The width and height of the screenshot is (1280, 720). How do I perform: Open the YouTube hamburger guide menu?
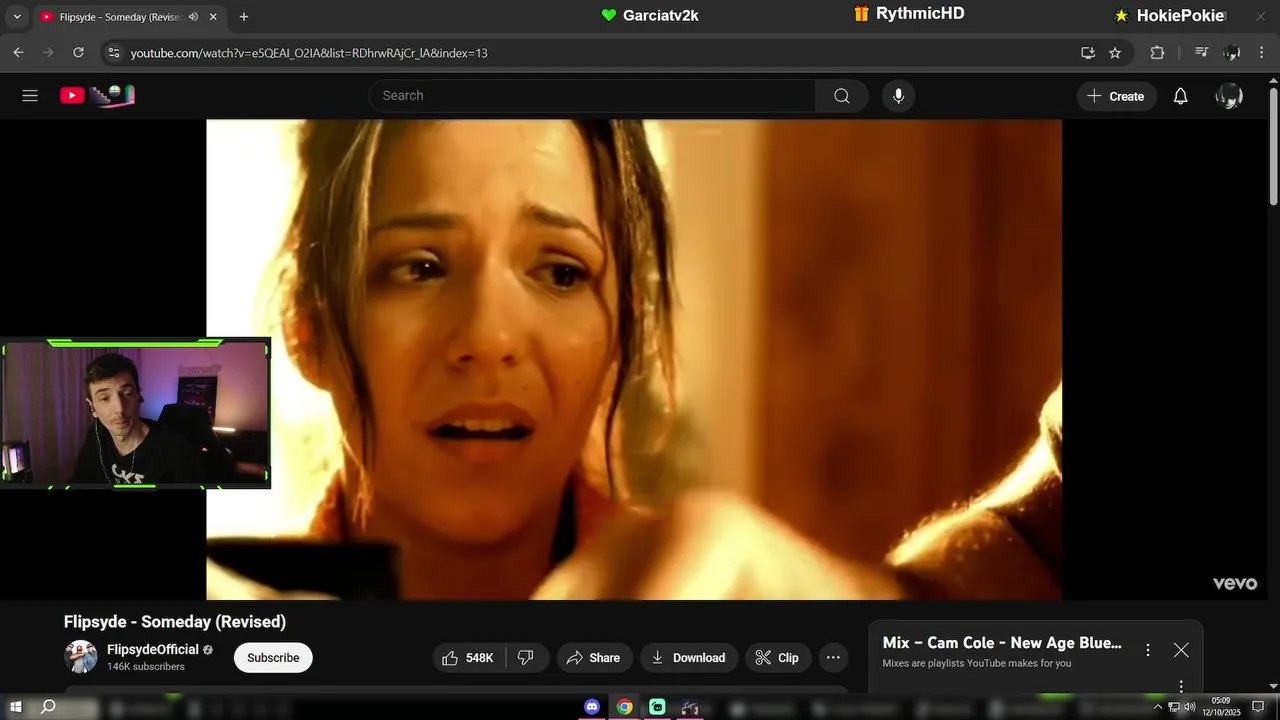pyautogui.click(x=30, y=96)
